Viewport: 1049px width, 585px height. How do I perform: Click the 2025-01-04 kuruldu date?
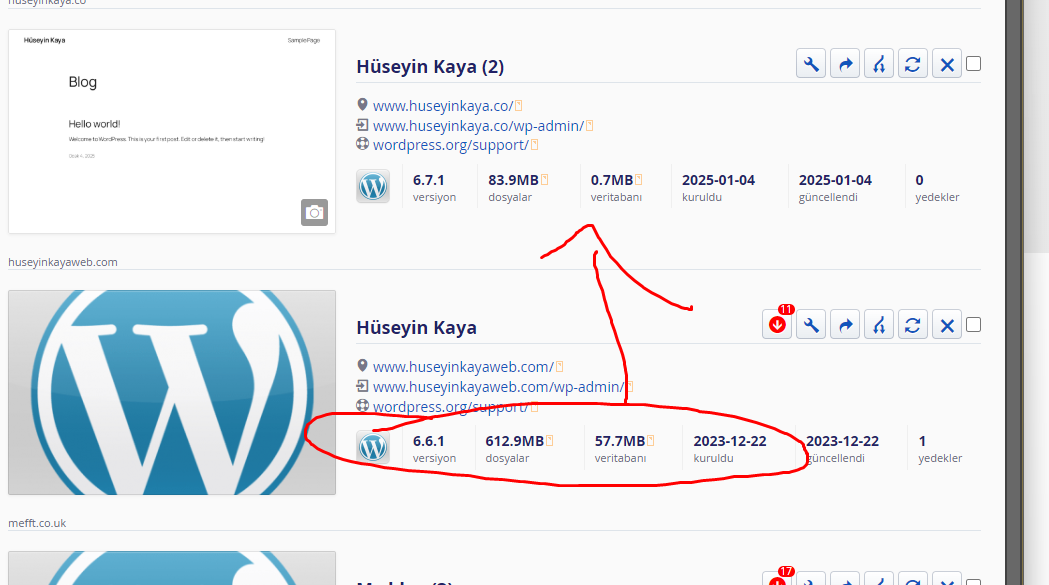tap(719, 180)
